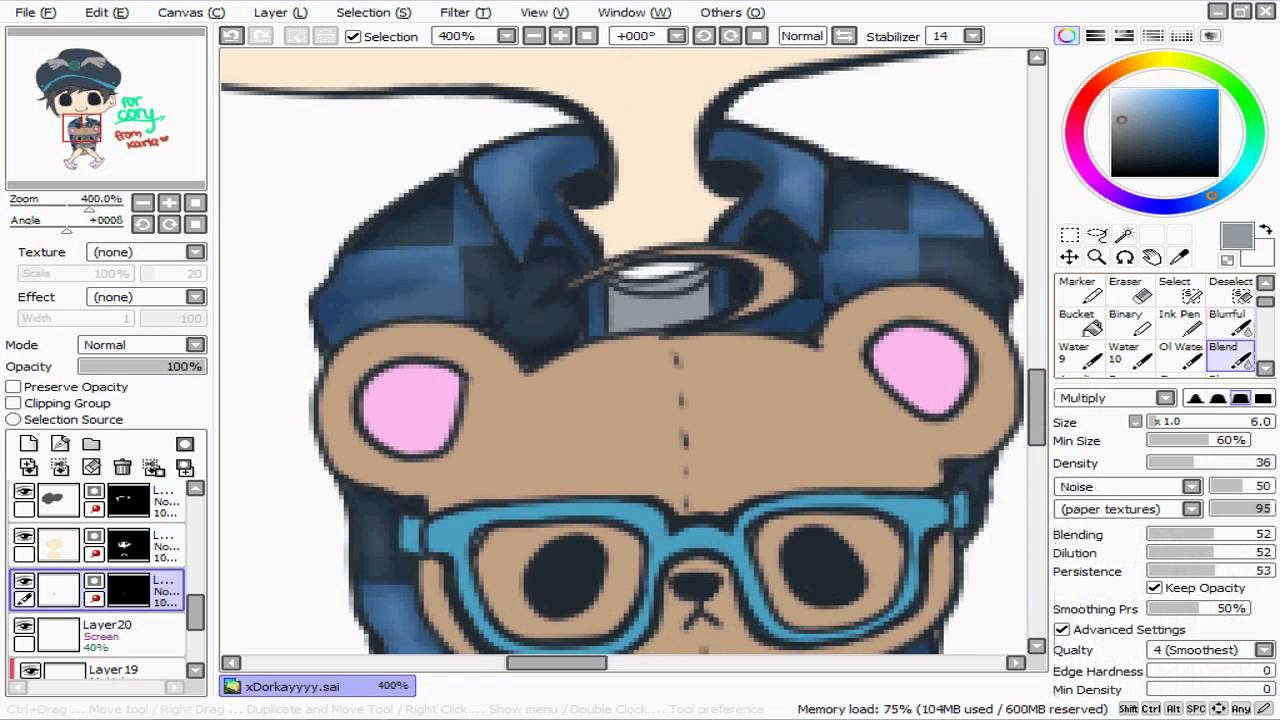
Task: Select the Hand pan tool
Action: 1152,258
